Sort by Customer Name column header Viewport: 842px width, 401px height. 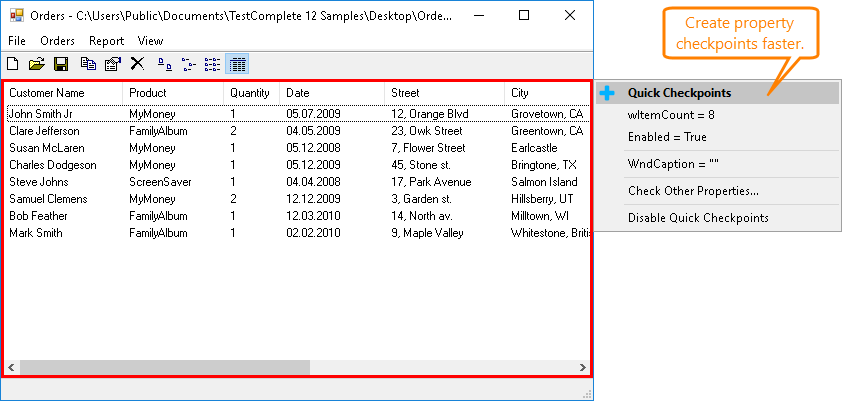63,93
